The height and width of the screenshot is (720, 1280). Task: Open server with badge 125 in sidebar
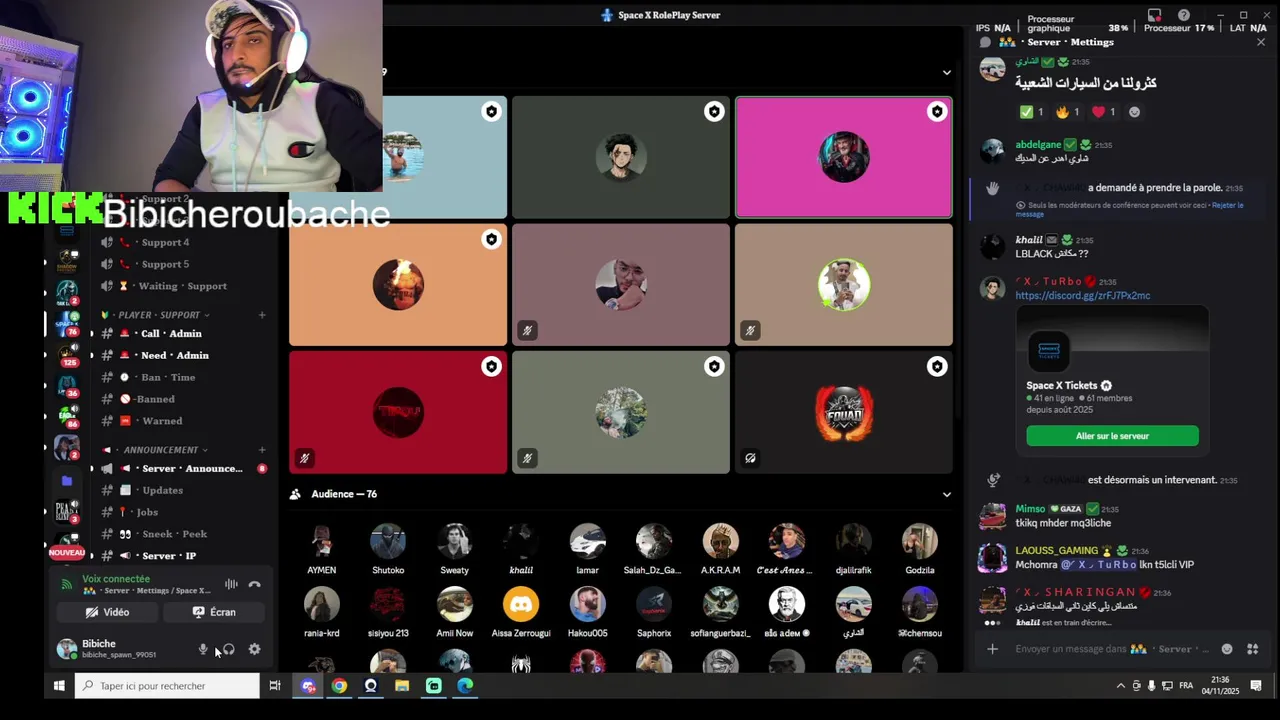(x=67, y=354)
